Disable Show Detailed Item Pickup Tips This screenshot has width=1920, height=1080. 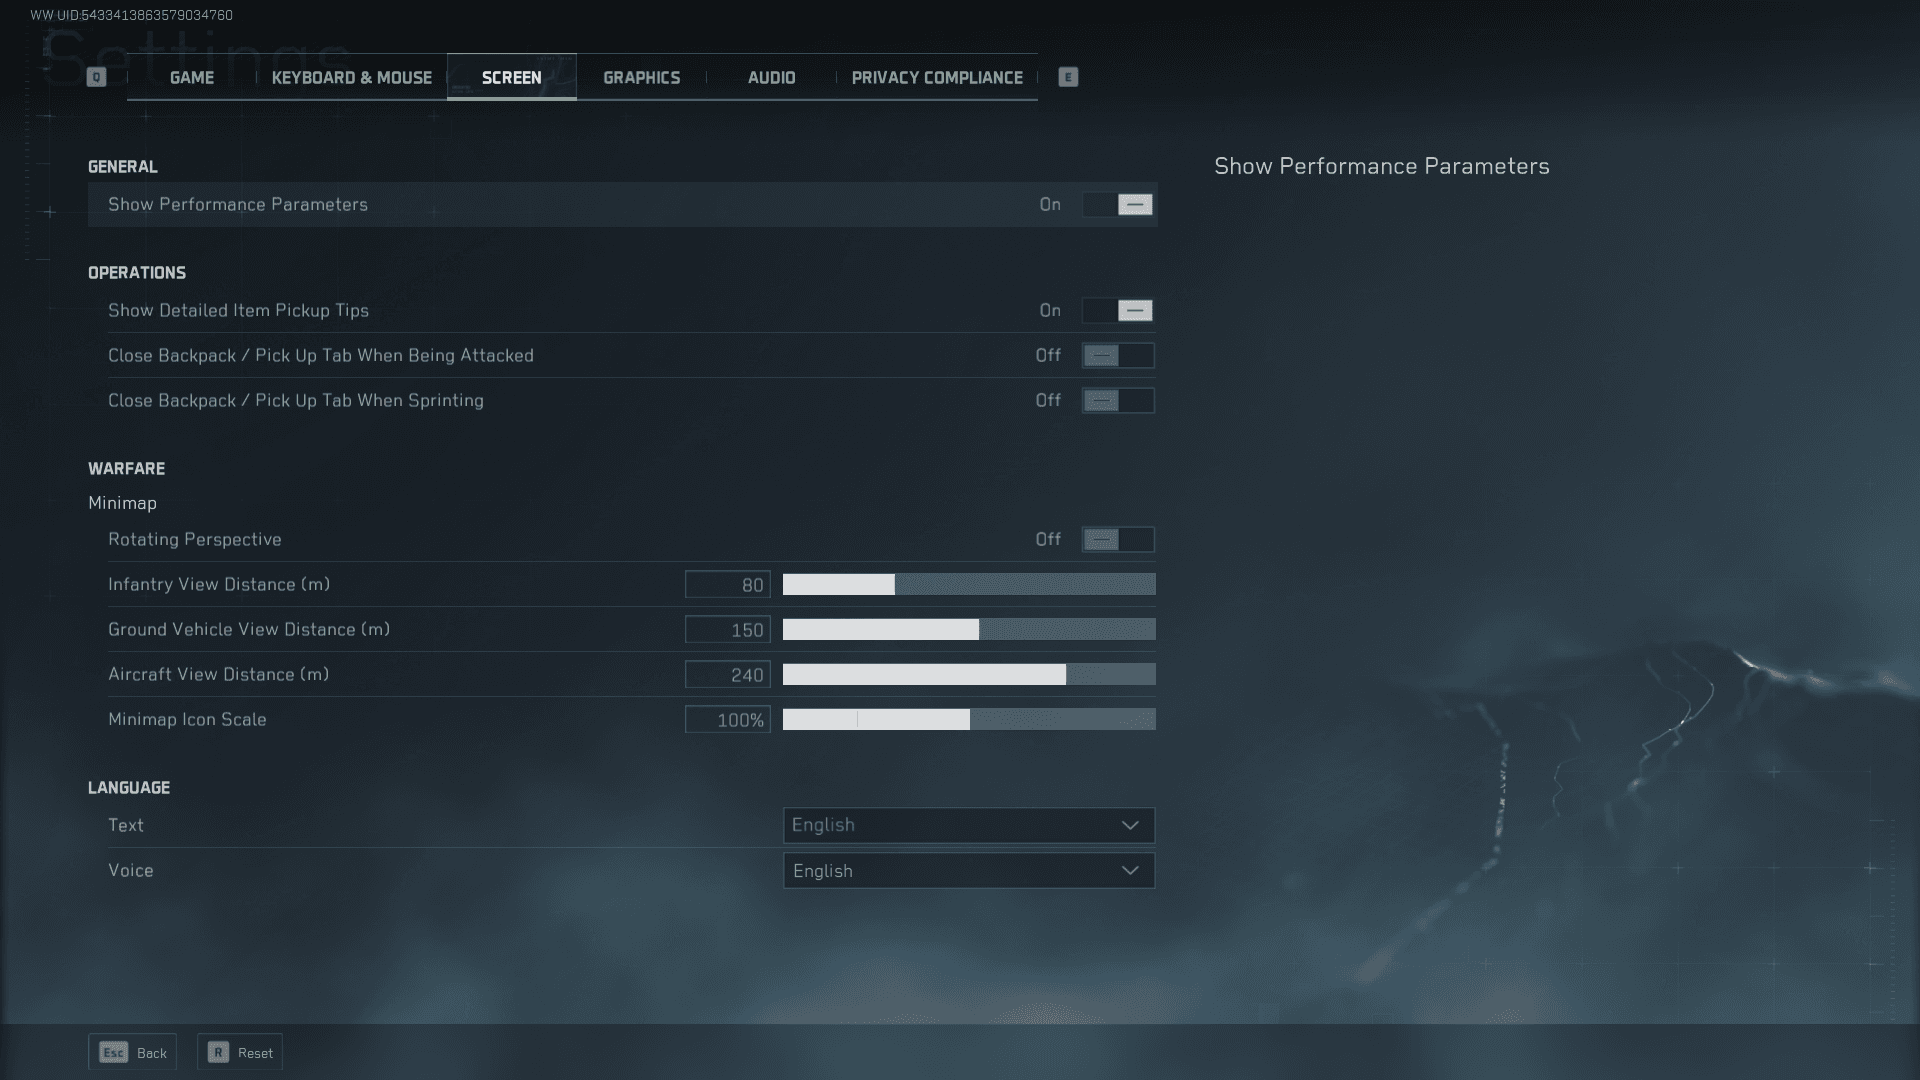click(x=1118, y=311)
